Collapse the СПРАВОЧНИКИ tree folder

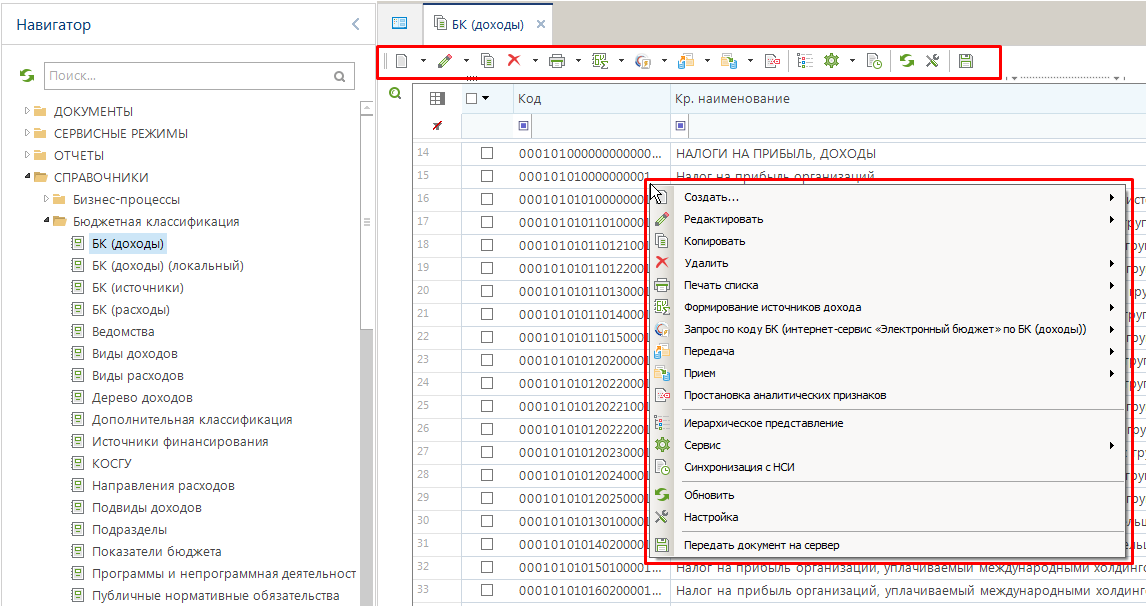point(28,177)
